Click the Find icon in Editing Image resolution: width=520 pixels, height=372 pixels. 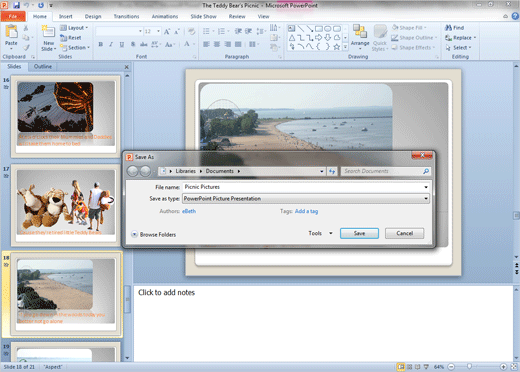pos(455,28)
